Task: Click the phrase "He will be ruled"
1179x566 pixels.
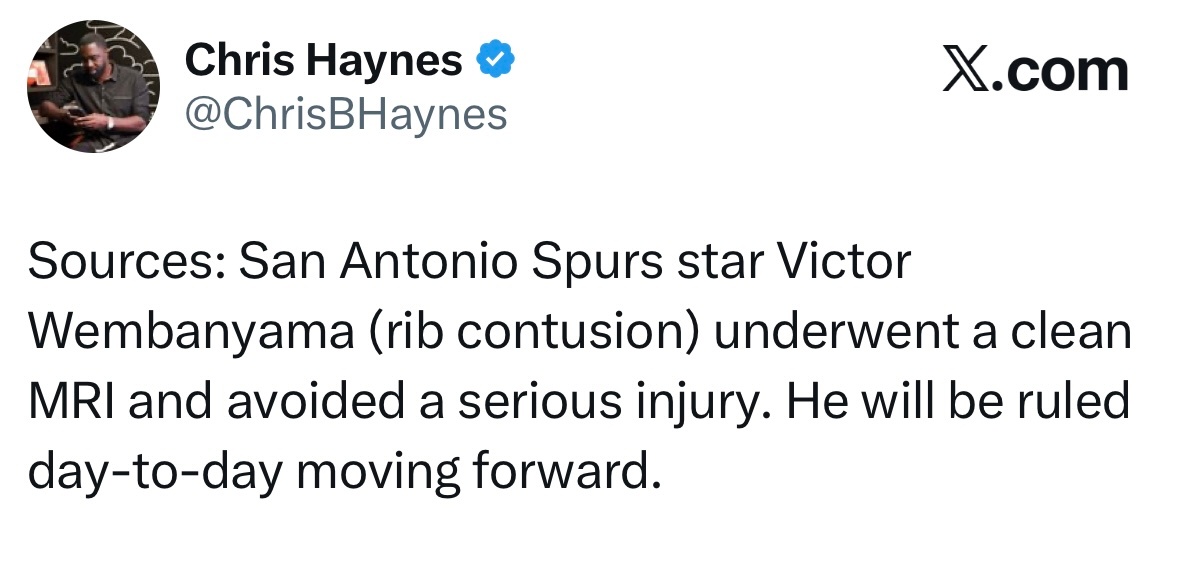Action: coord(958,401)
